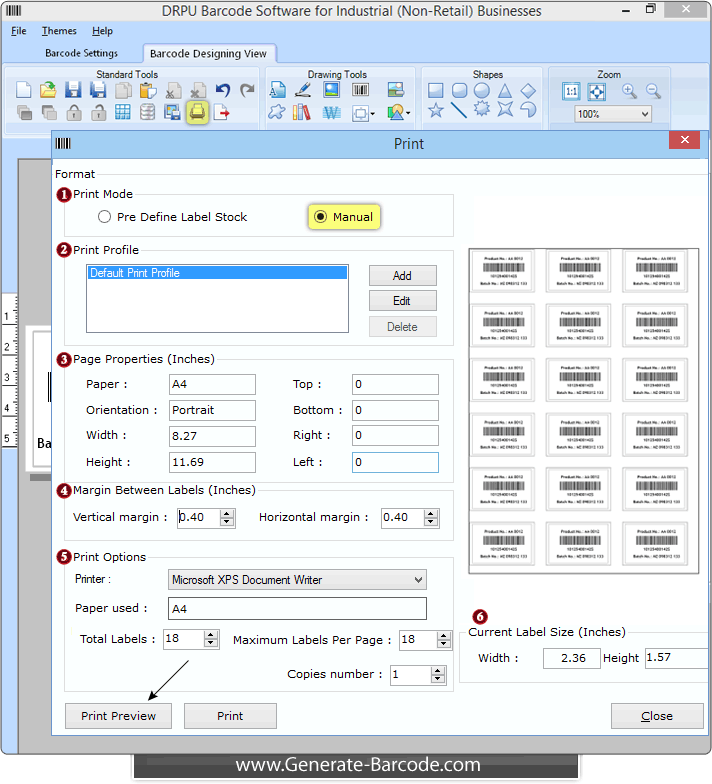Click the Redo arrow icon
Screen dimensions: 712x784
[247, 90]
